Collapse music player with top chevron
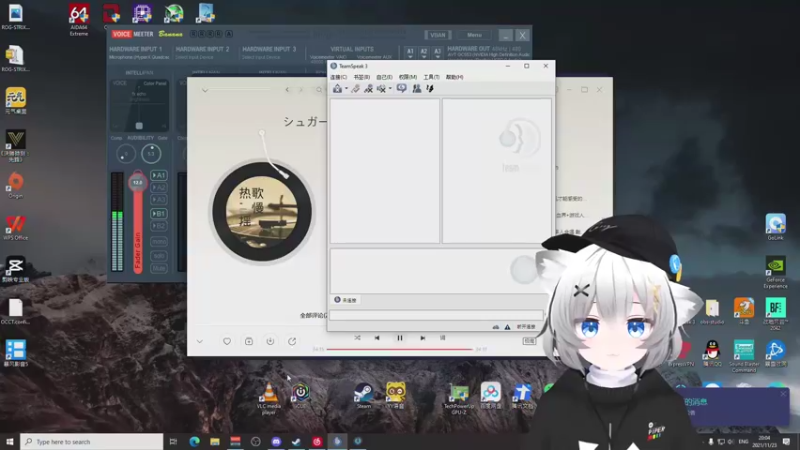Screen dimensions: 800x450 205,90
